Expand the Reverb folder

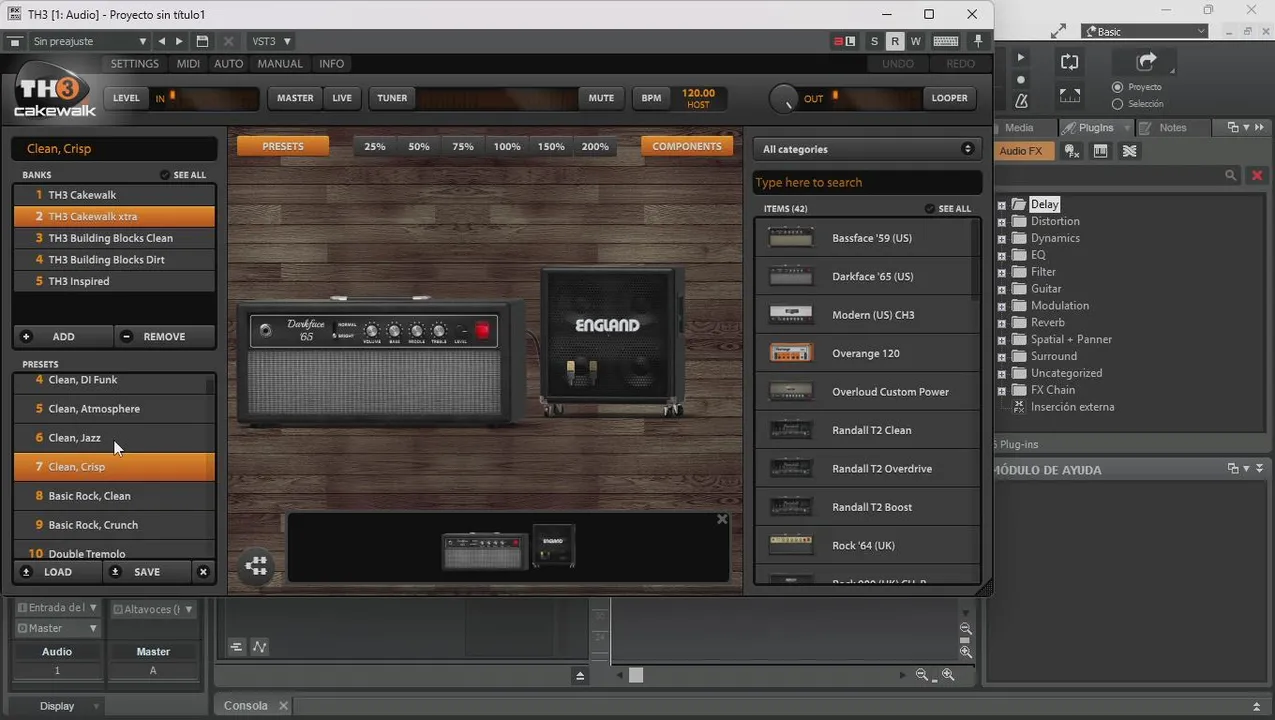tap(1002, 322)
